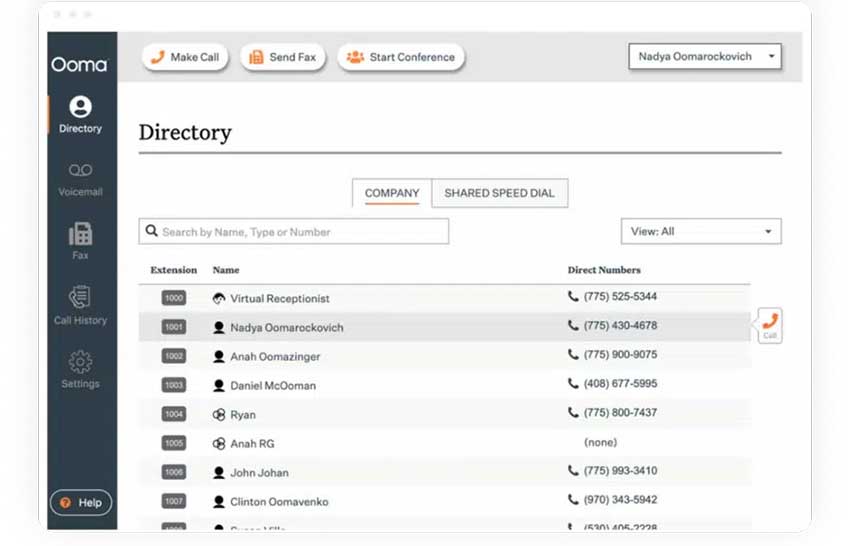
Task: Click phone icon next to (408) 677-5995
Action: pos(573,384)
